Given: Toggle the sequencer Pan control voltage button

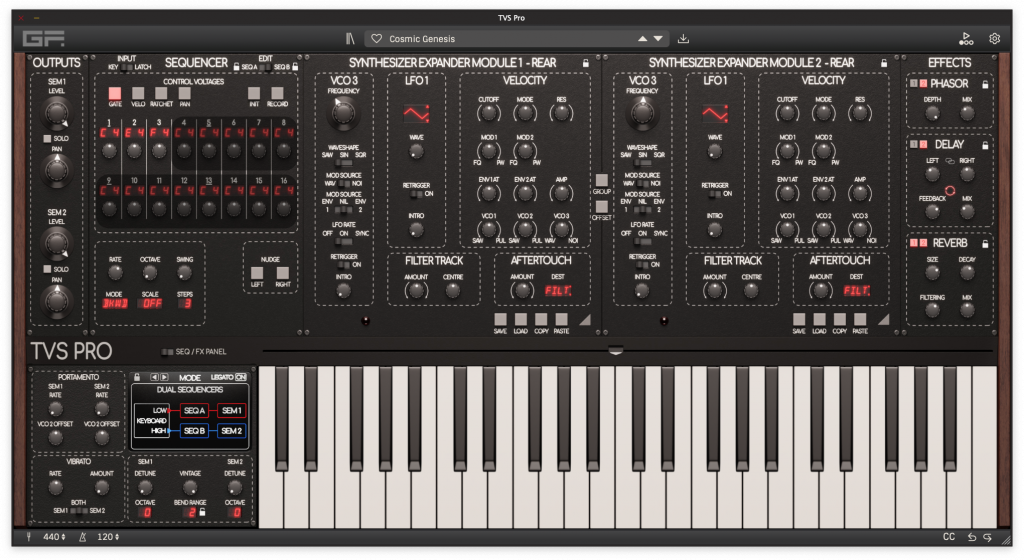Looking at the screenshot, I should coord(185,94).
